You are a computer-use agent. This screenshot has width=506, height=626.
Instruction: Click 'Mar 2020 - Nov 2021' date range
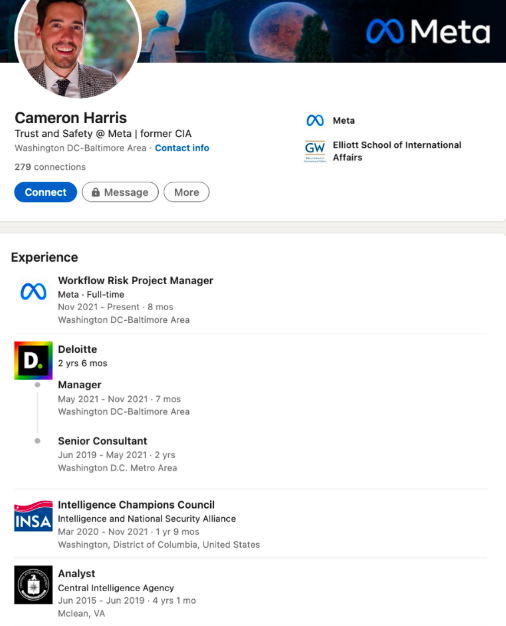(103, 532)
